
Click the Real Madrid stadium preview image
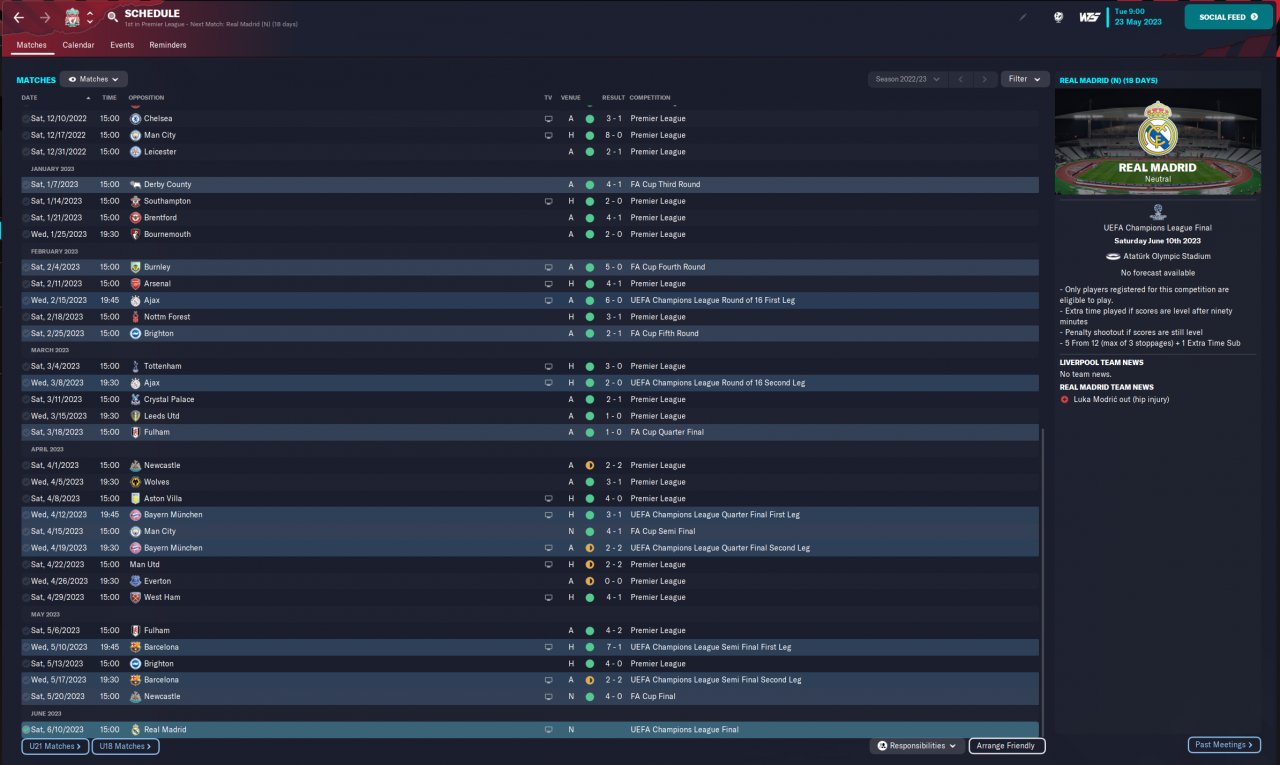coord(1157,141)
